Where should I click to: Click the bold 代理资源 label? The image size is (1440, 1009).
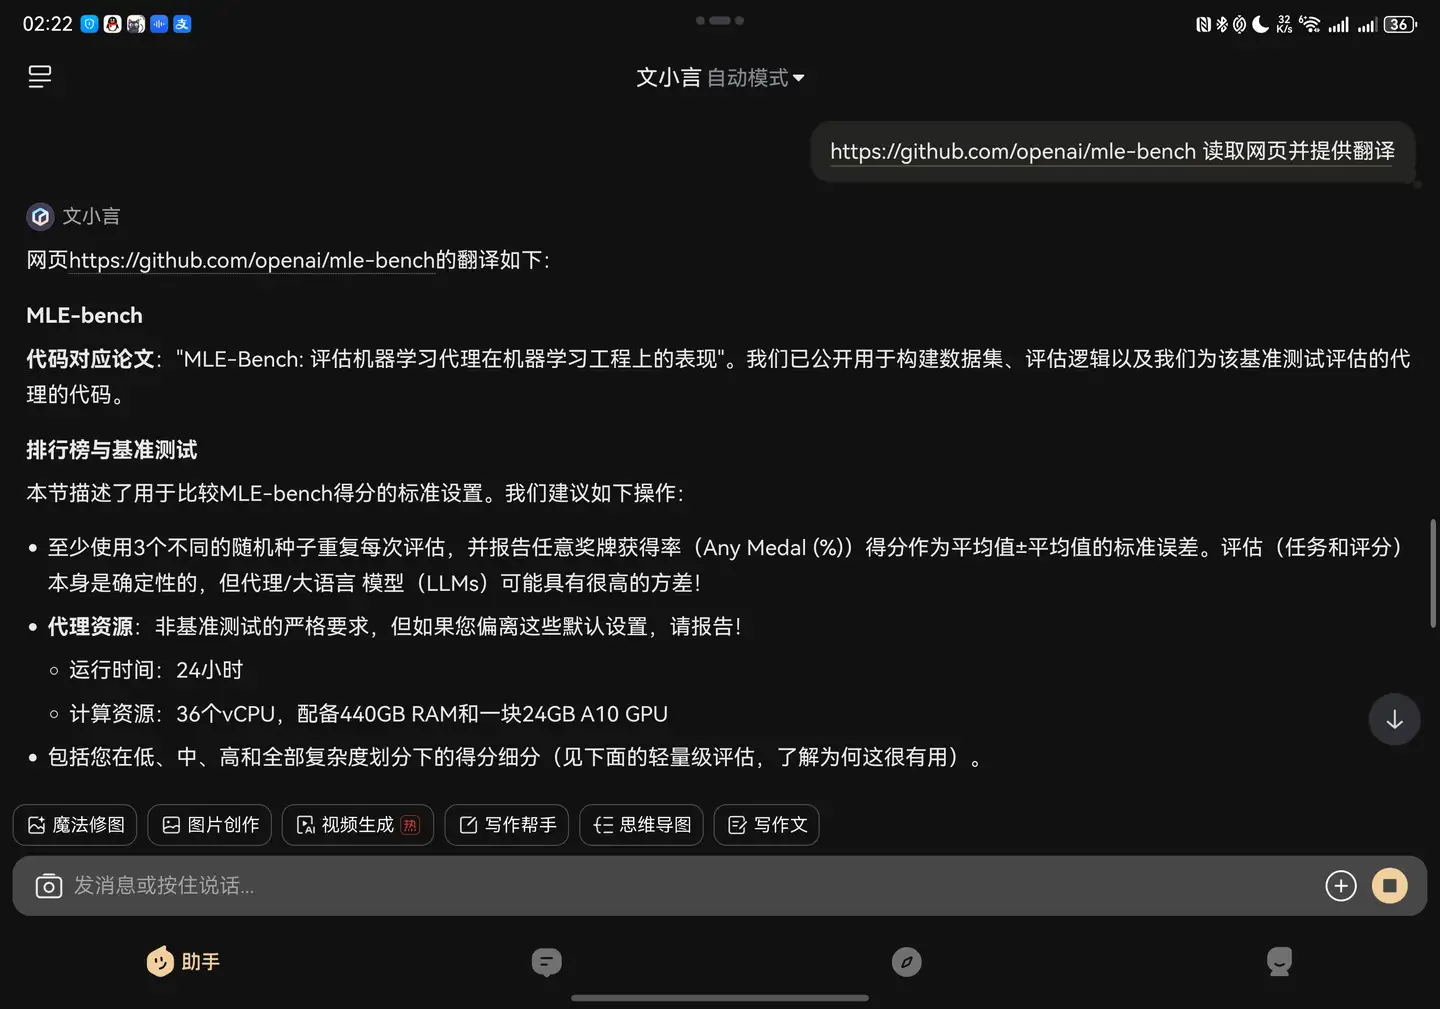click(90, 627)
